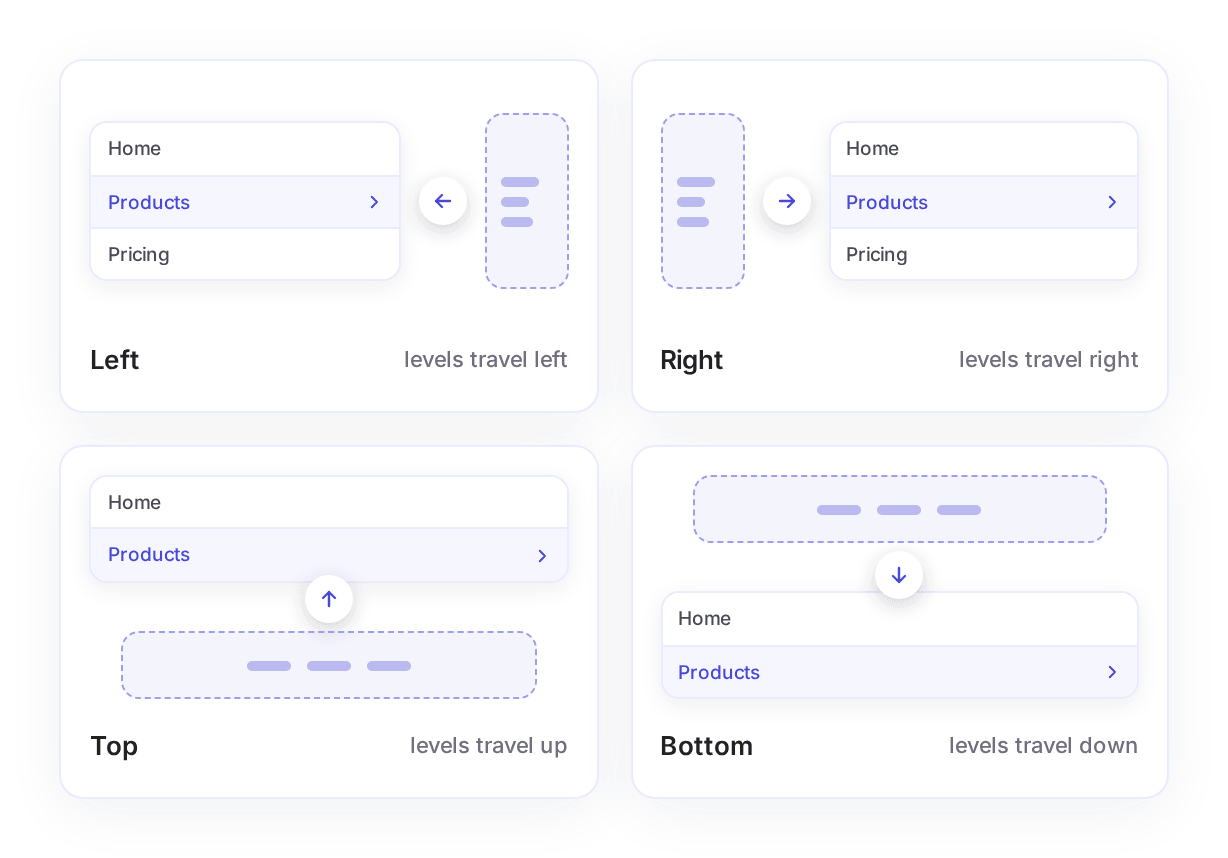This screenshot has width=1228, height=858.
Task: Select Pricing in the Left card menu
Action: point(245,254)
